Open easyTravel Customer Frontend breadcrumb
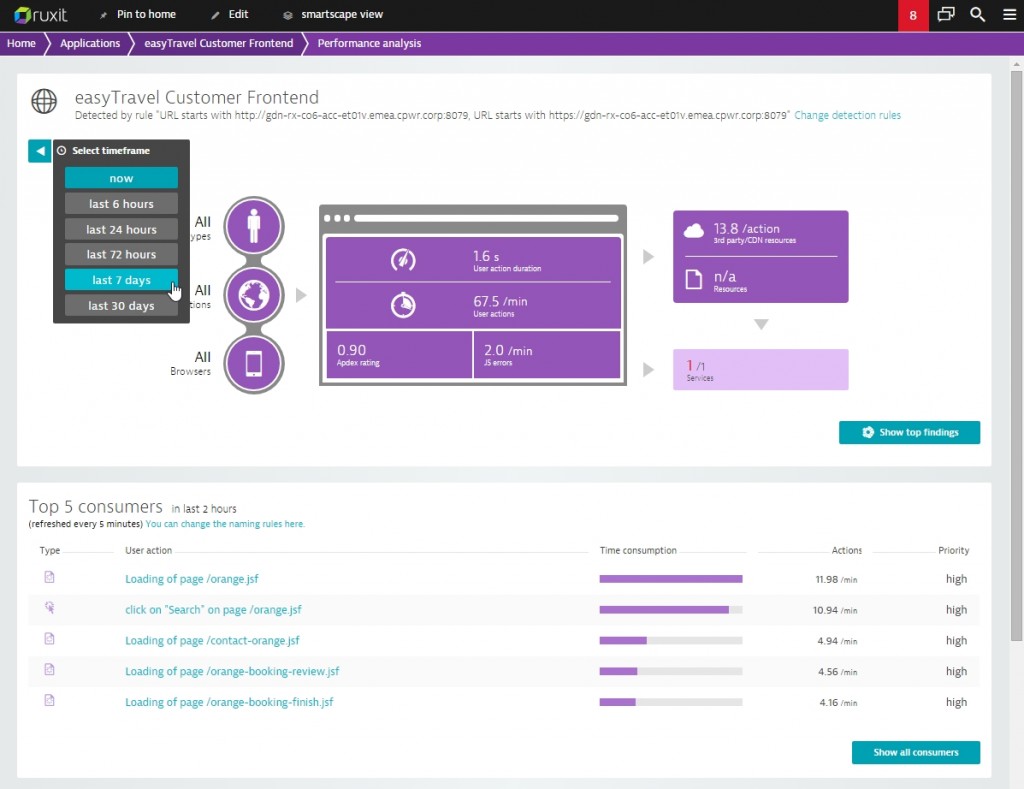 tap(219, 43)
